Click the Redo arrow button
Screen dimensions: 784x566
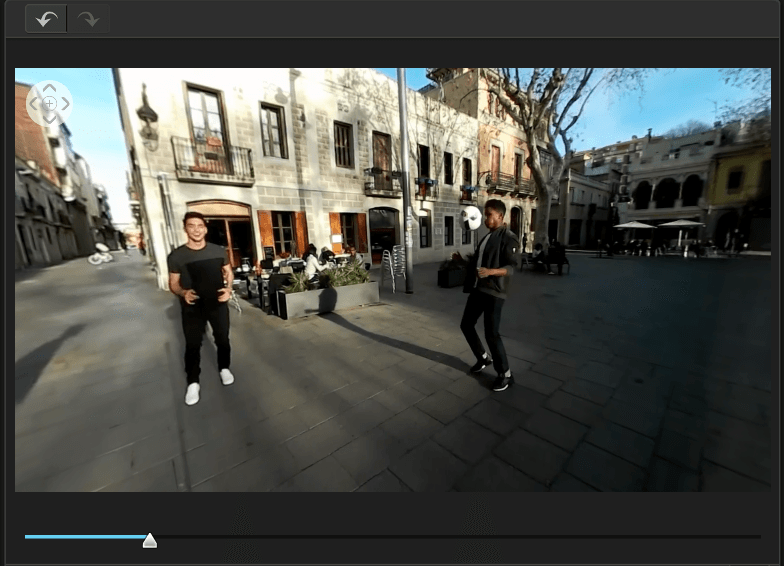click(88, 19)
